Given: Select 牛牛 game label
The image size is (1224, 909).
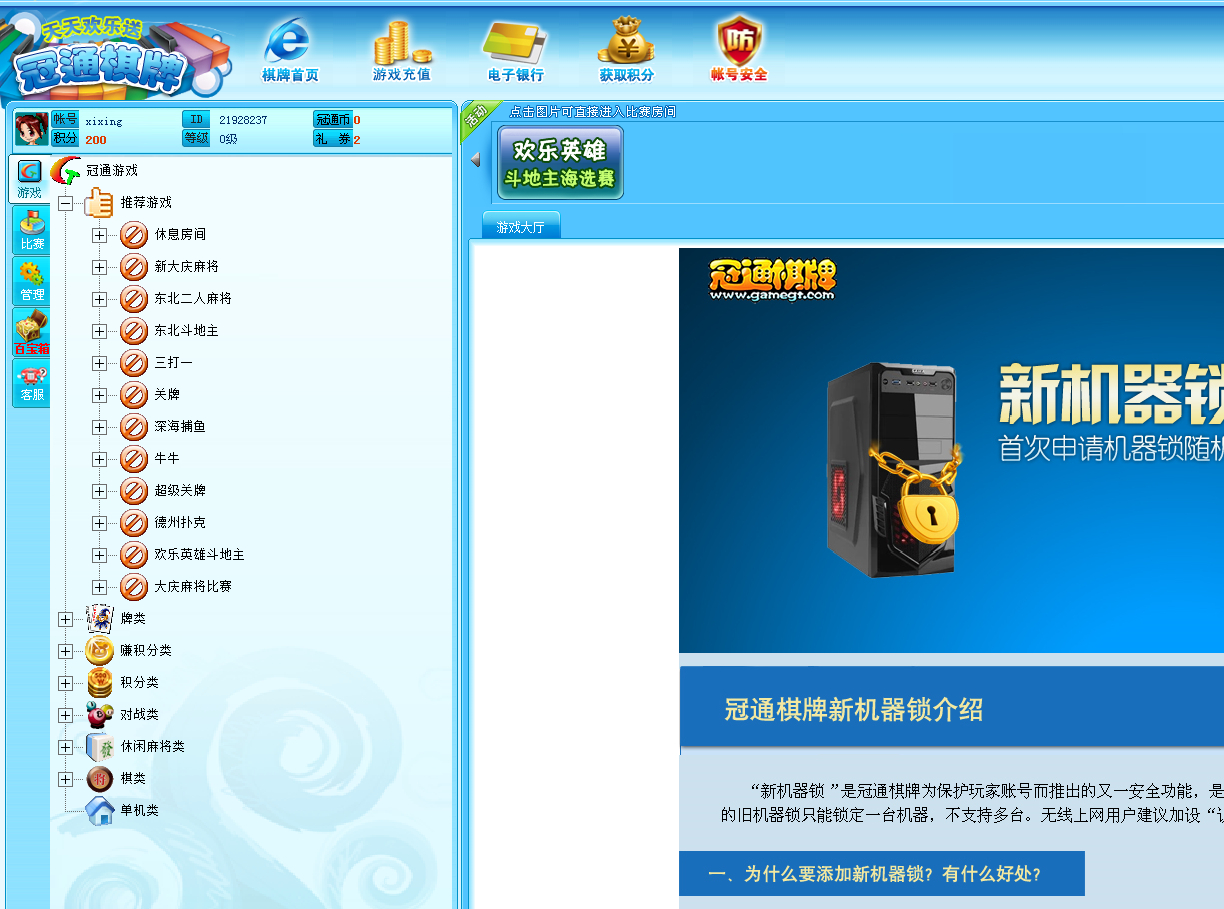Looking at the screenshot, I should pyautogui.click(x=167, y=459).
